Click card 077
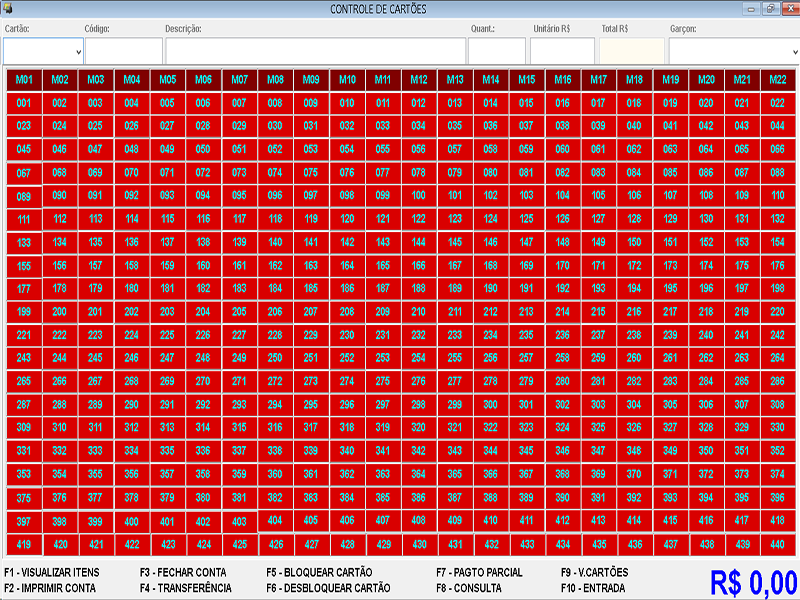 click(383, 172)
